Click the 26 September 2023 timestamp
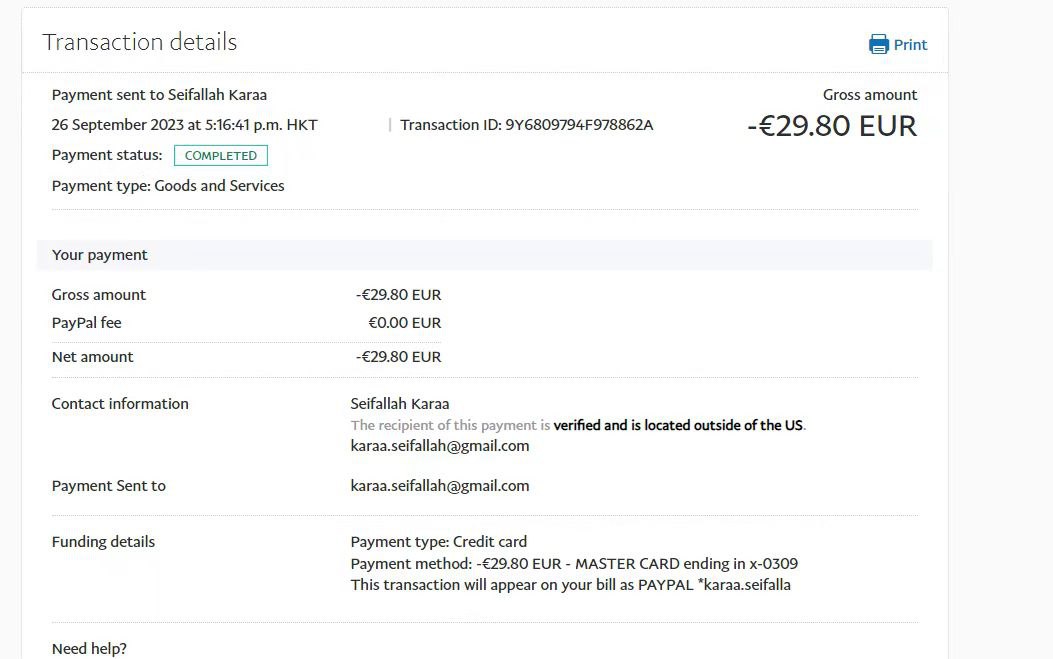Image resolution: width=1053 pixels, height=659 pixels. [x=184, y=125]
